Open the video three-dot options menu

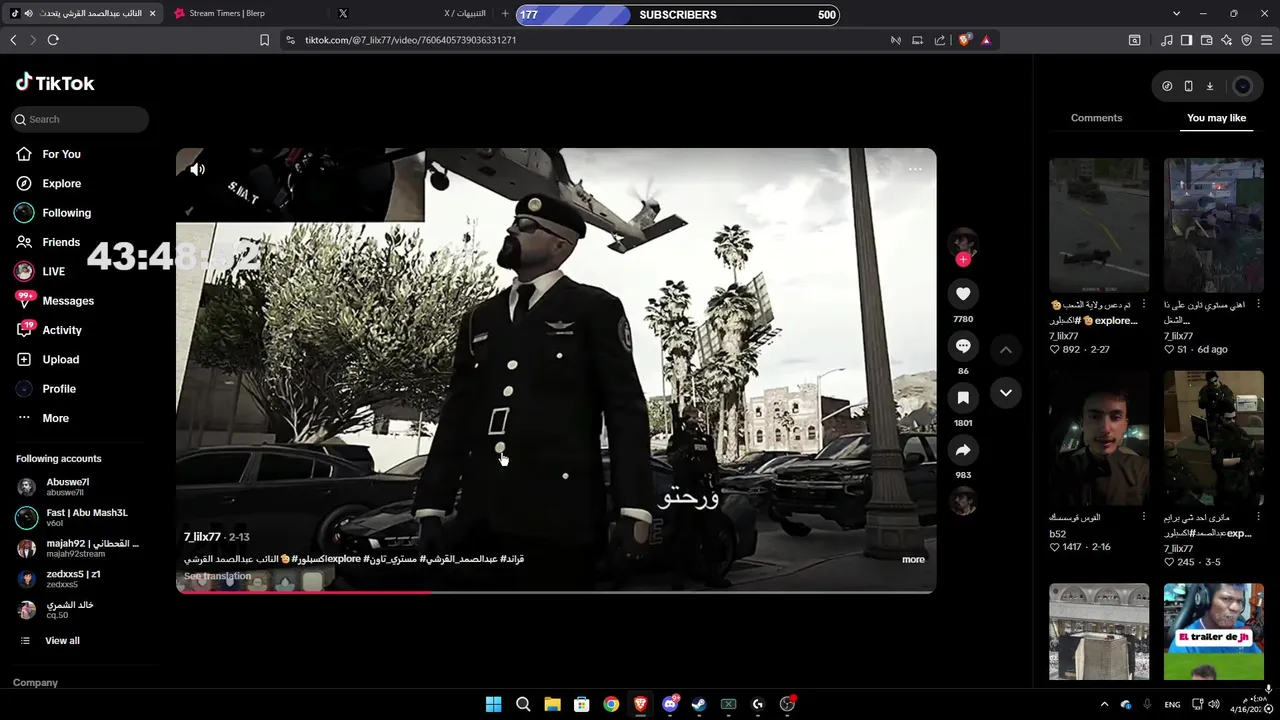coord(915,169)
